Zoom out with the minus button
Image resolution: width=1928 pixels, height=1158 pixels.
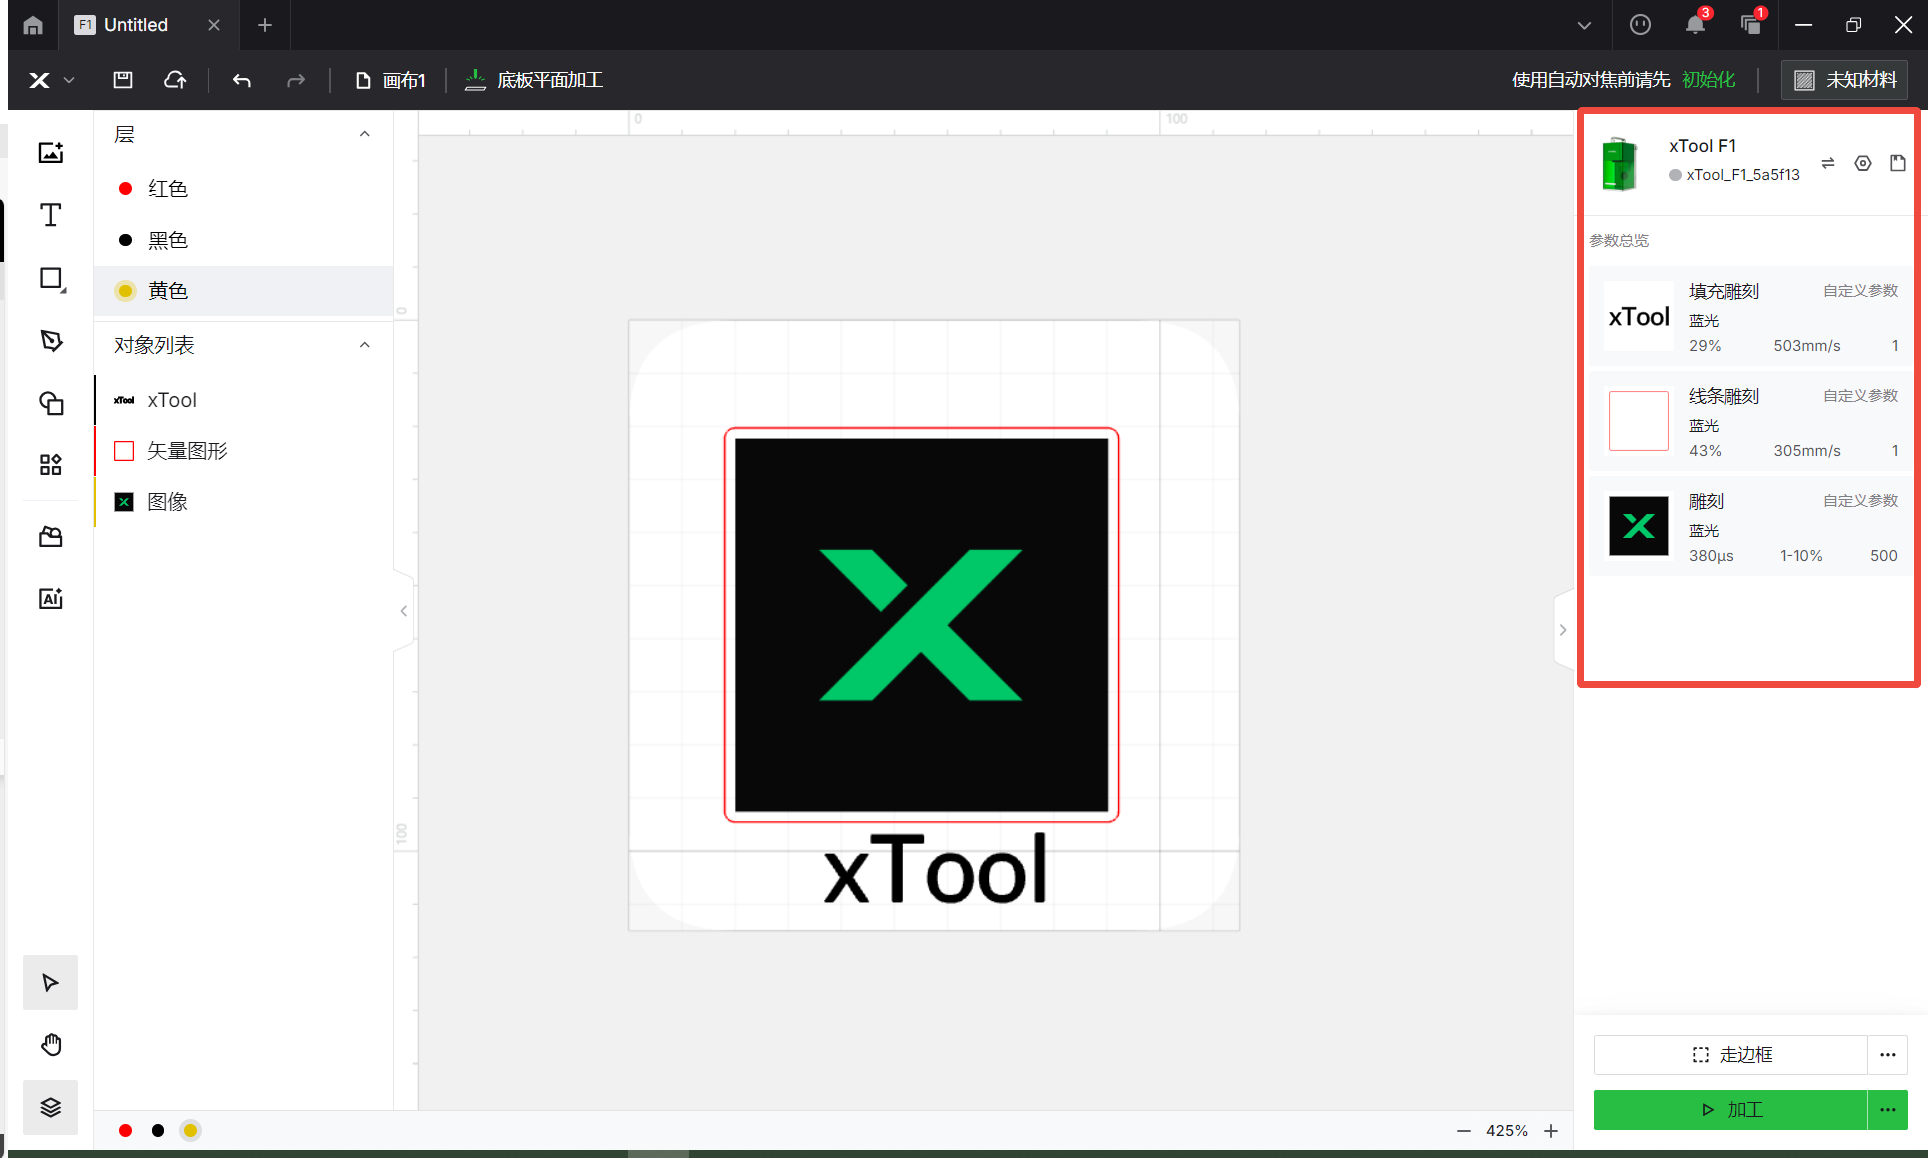point(1464,1131)
